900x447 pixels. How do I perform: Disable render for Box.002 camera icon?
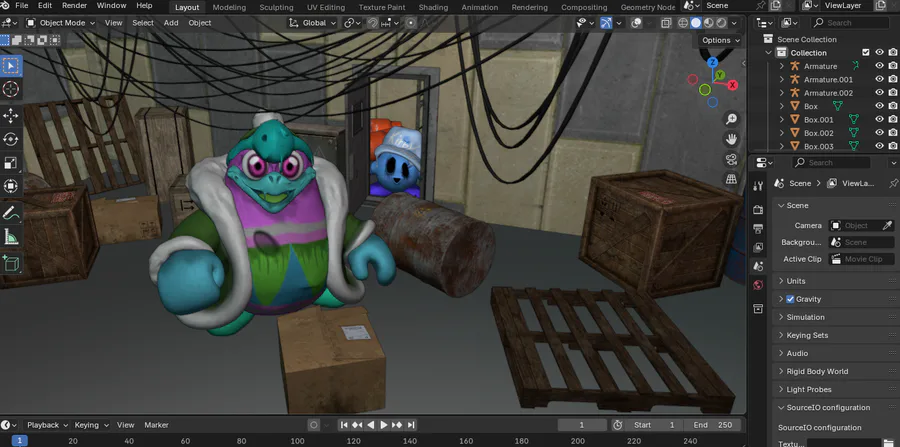pyautogui.click(x=893, y=133)
